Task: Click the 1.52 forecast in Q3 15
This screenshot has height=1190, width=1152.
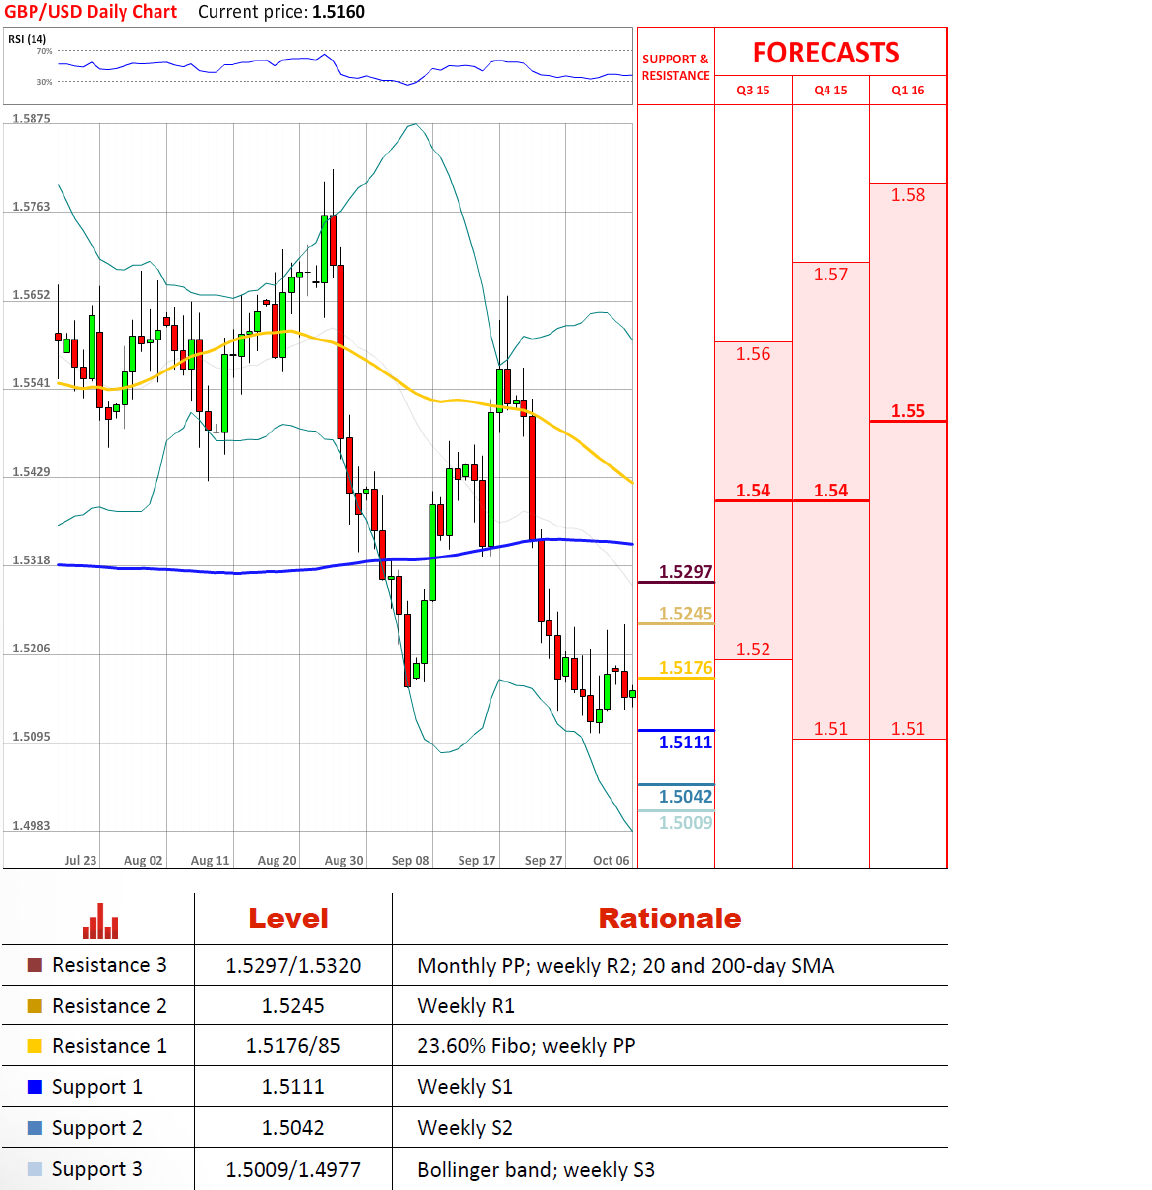Action: click(753, 649)
